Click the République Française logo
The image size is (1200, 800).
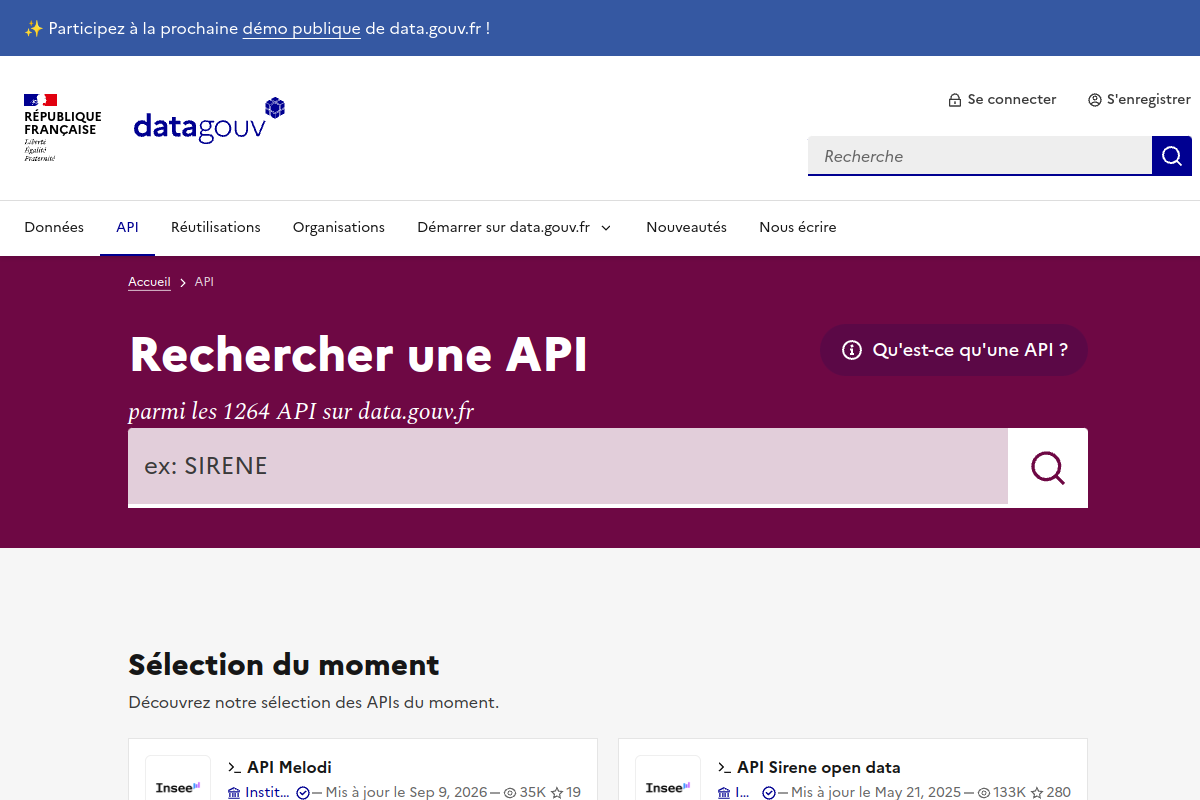click(62, 128)
